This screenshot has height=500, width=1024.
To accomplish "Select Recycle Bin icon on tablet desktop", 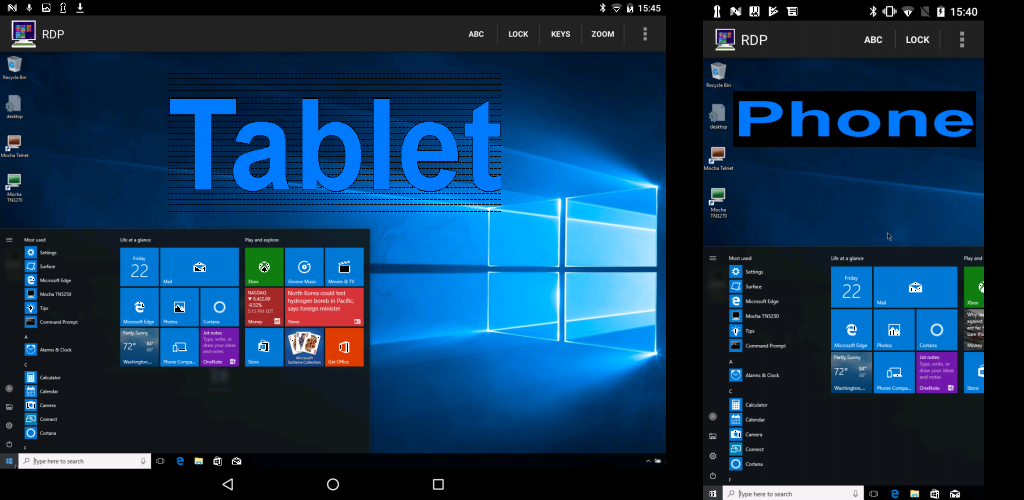I will click(14, 68).
